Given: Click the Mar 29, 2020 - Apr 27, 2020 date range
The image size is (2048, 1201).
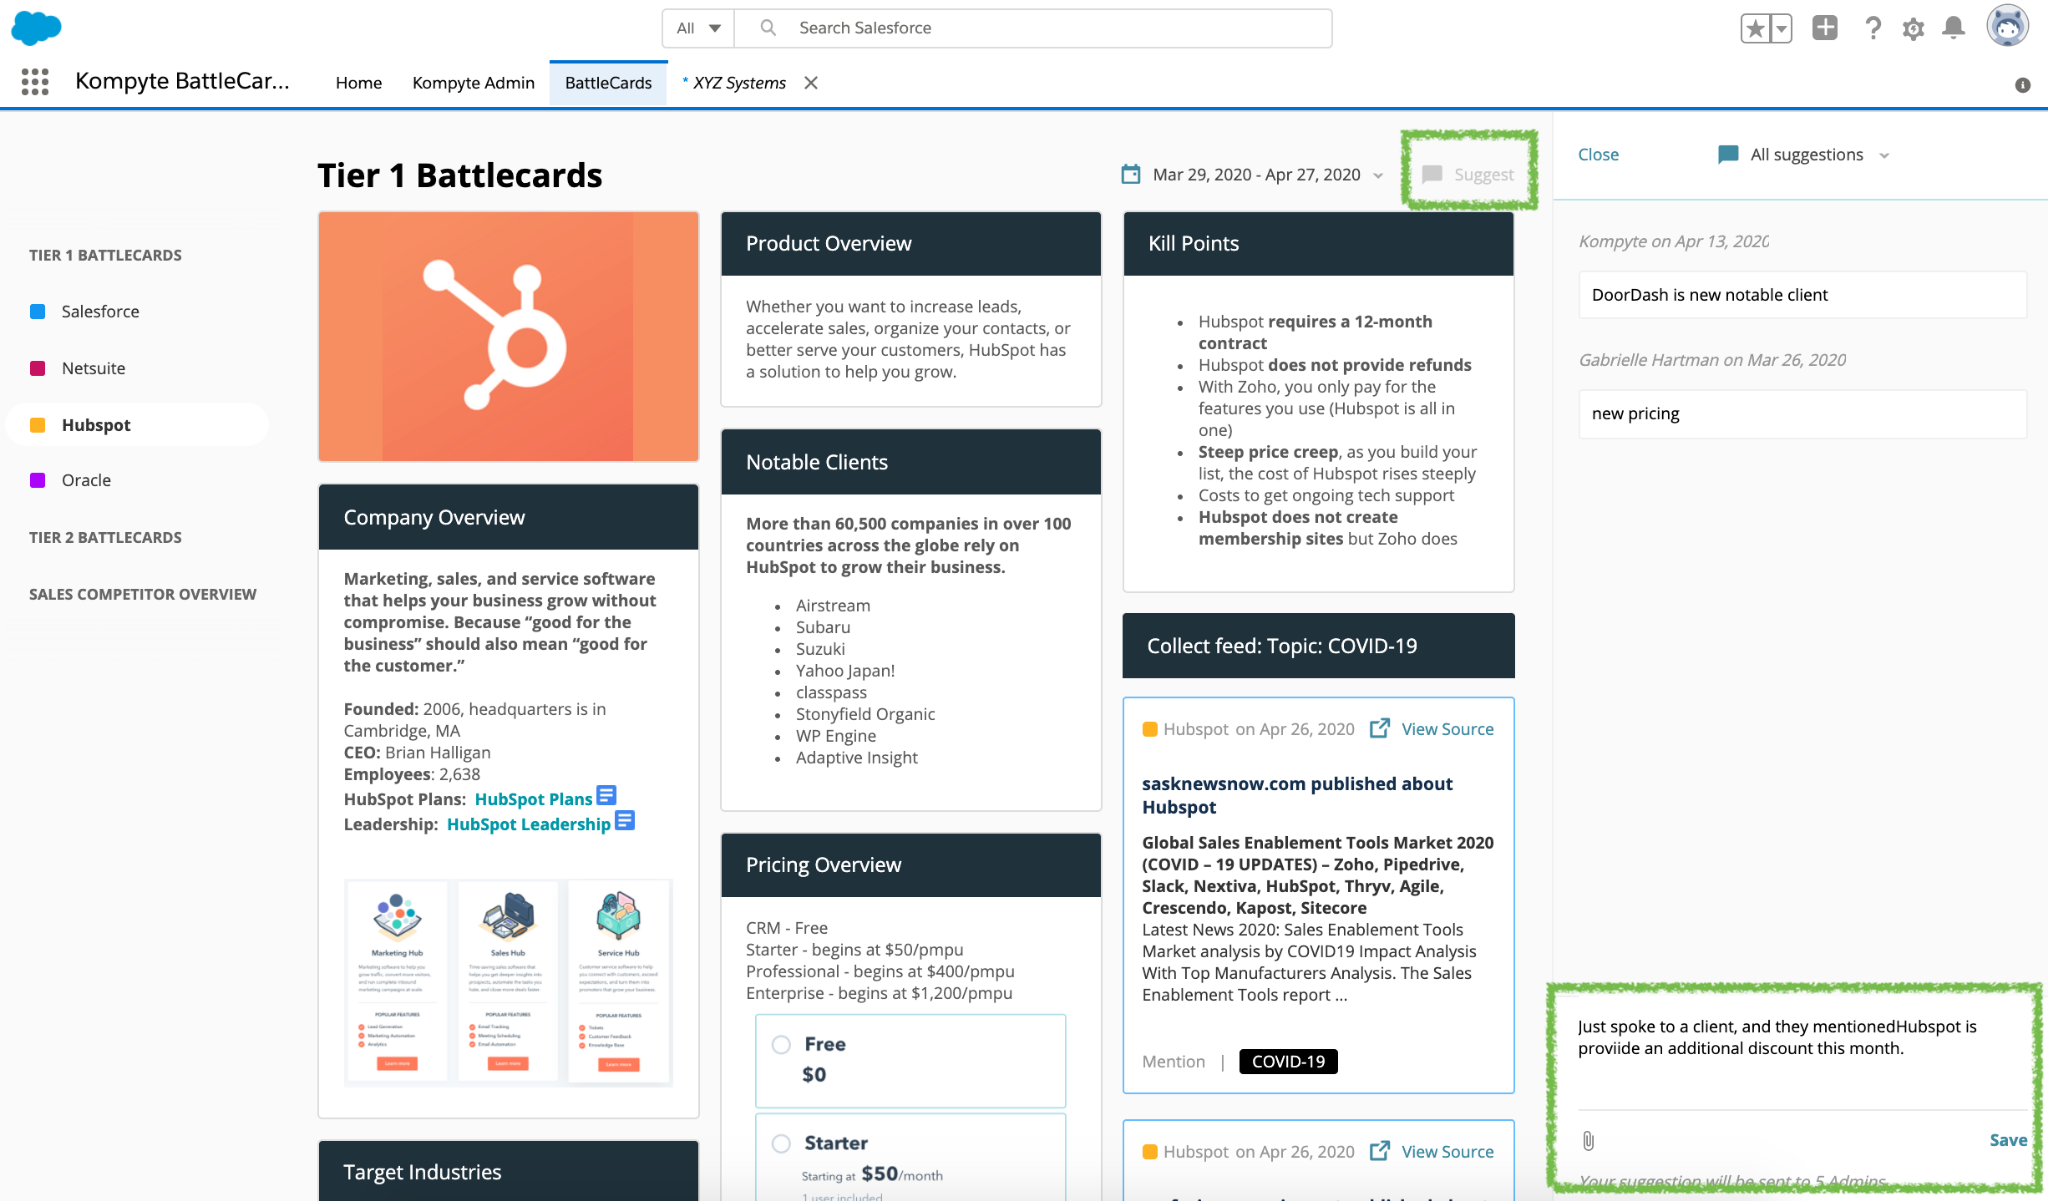Looking at the screenshot, I should [x=1256, y=175].
